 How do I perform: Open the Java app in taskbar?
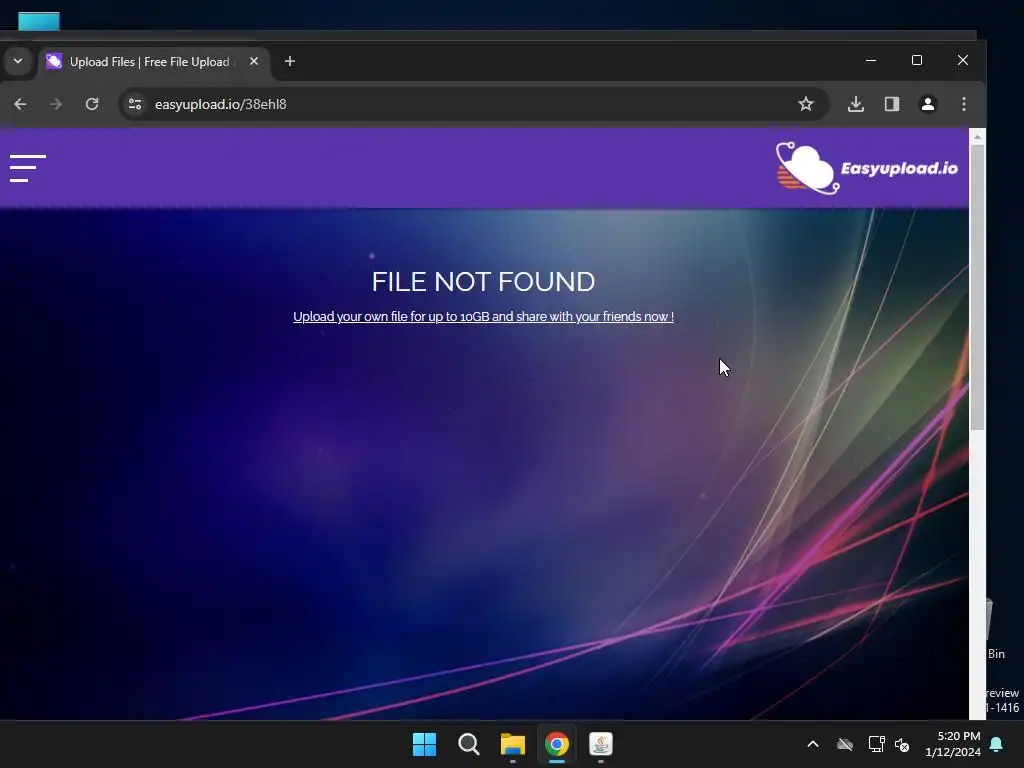[x=601, y=744]
